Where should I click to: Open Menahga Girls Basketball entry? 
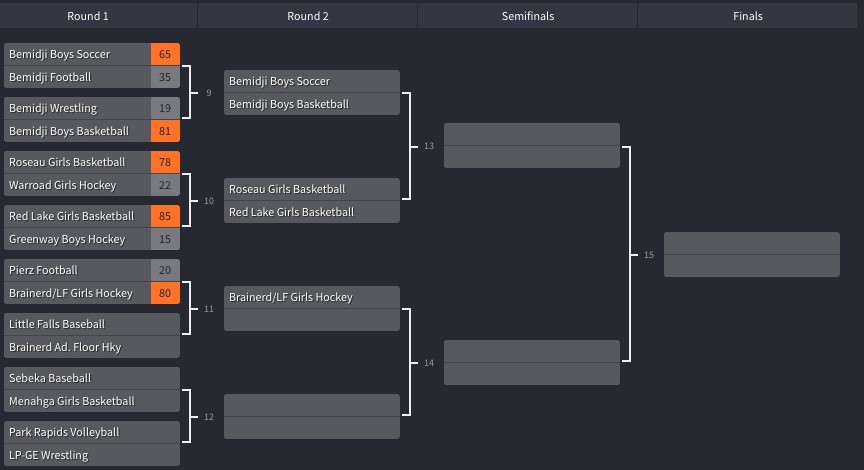tap(91, 401)
